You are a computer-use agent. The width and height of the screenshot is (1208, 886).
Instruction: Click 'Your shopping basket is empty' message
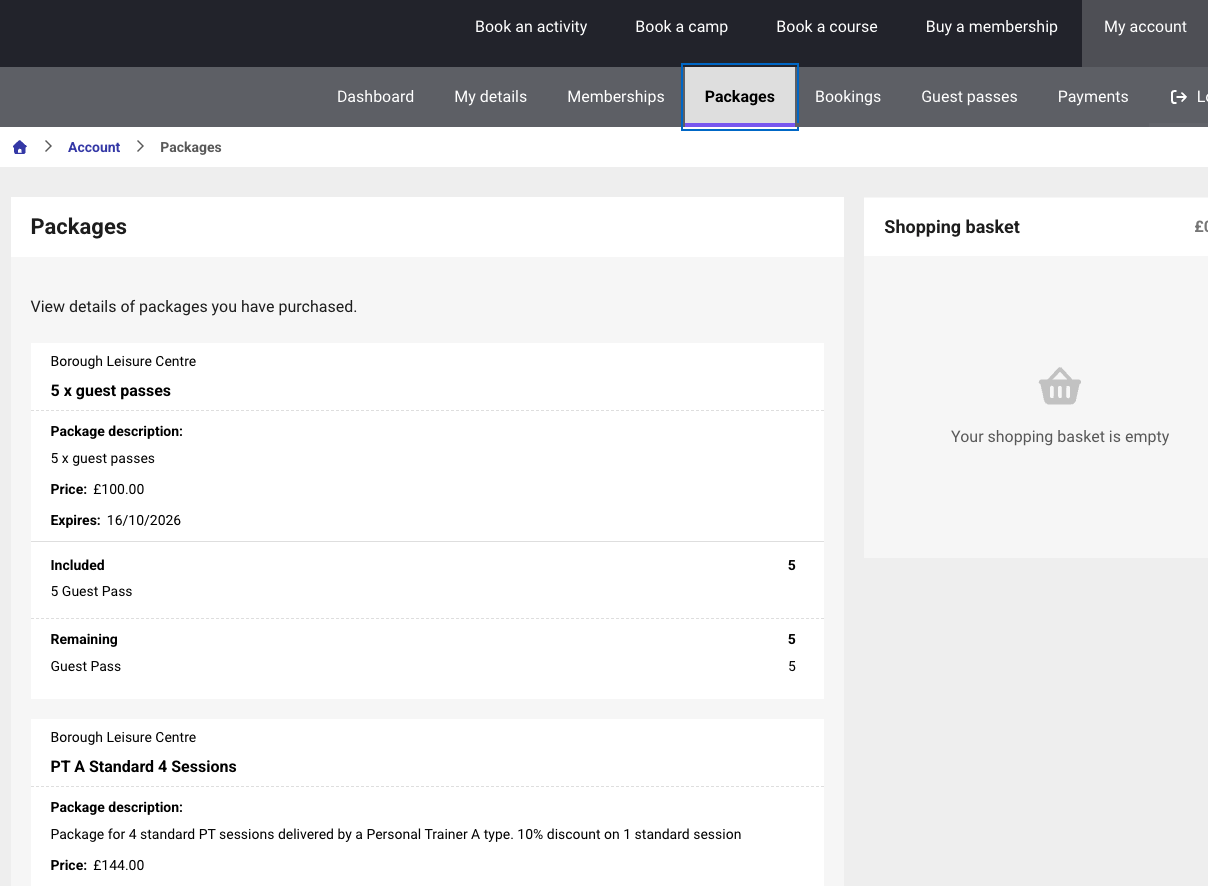pos(1060,437)
